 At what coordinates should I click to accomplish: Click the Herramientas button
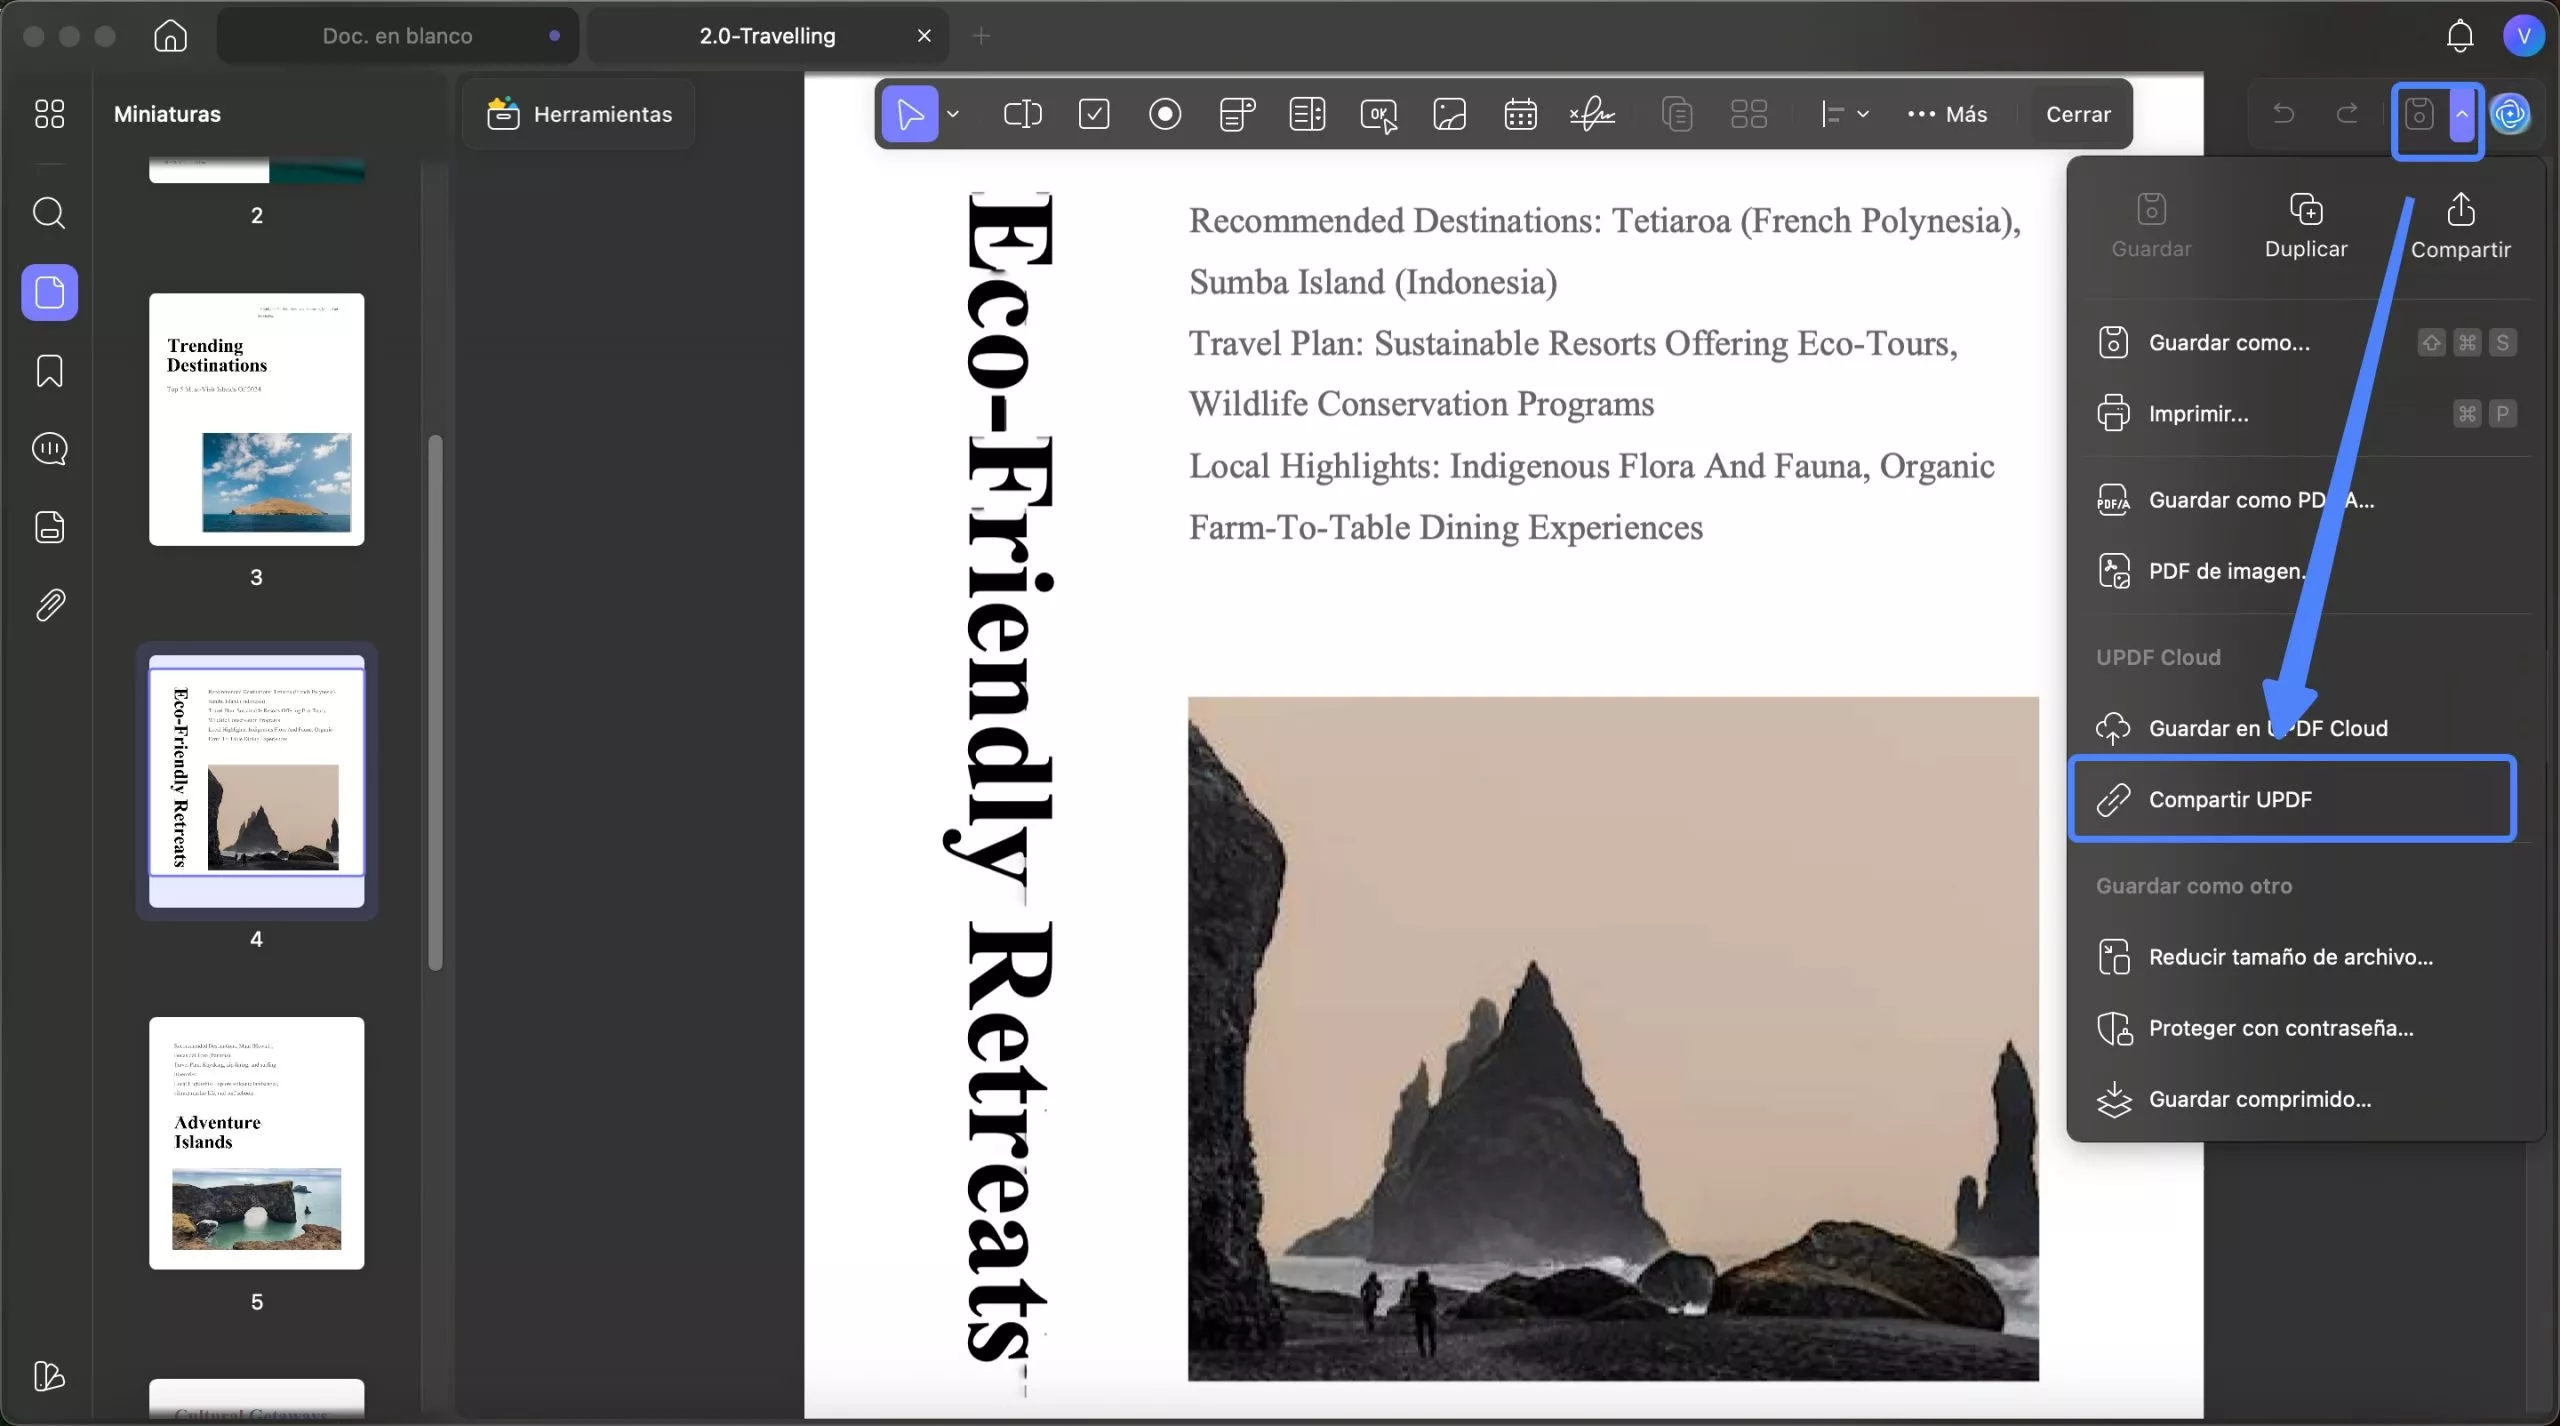pyautogui.click(x=580, y=114)
